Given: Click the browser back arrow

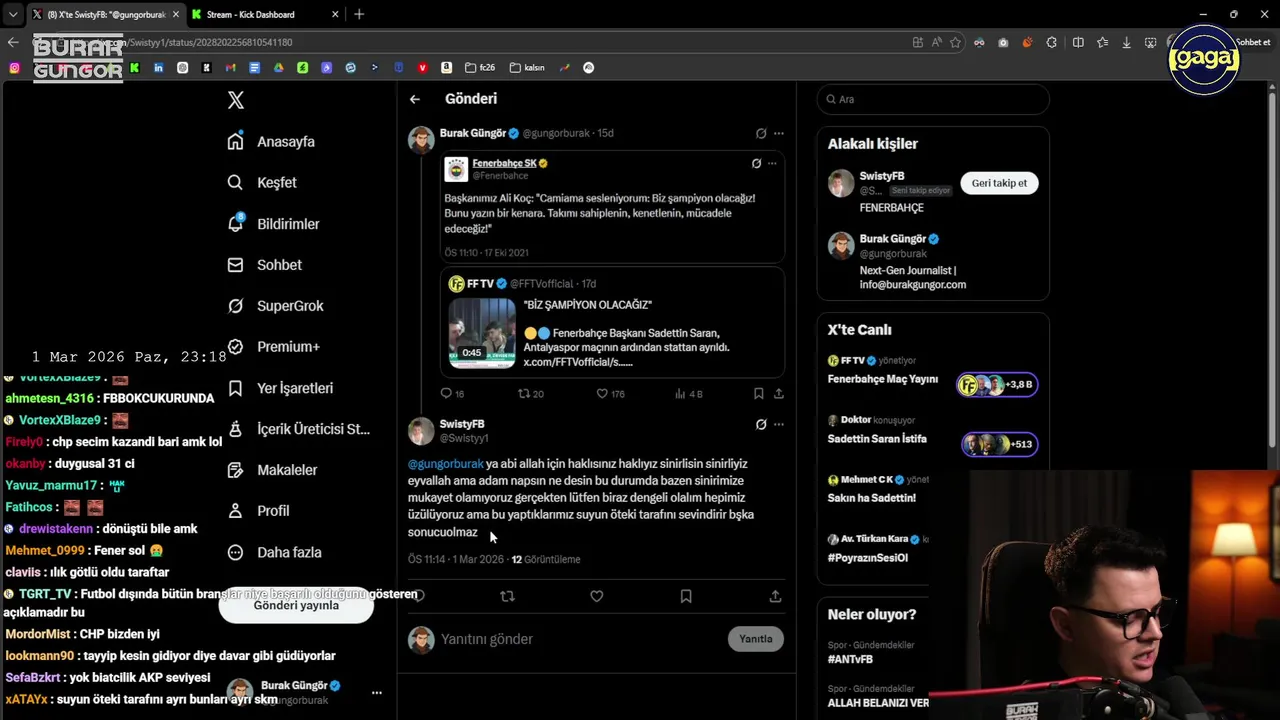Looking at the screenshot, I should point(13,42).
